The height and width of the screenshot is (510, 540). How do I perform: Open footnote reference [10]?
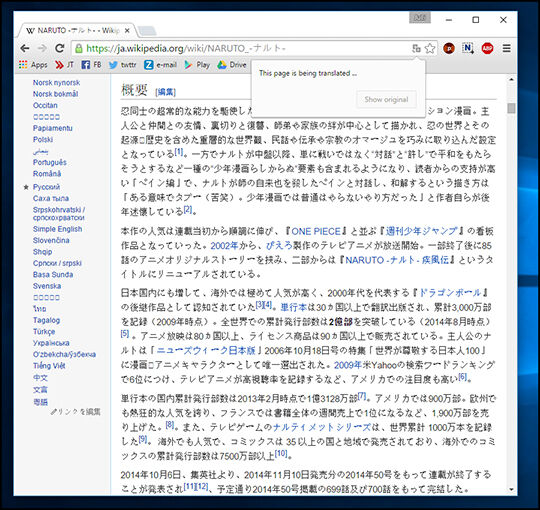pyautogui.click(x=281, y=453)
